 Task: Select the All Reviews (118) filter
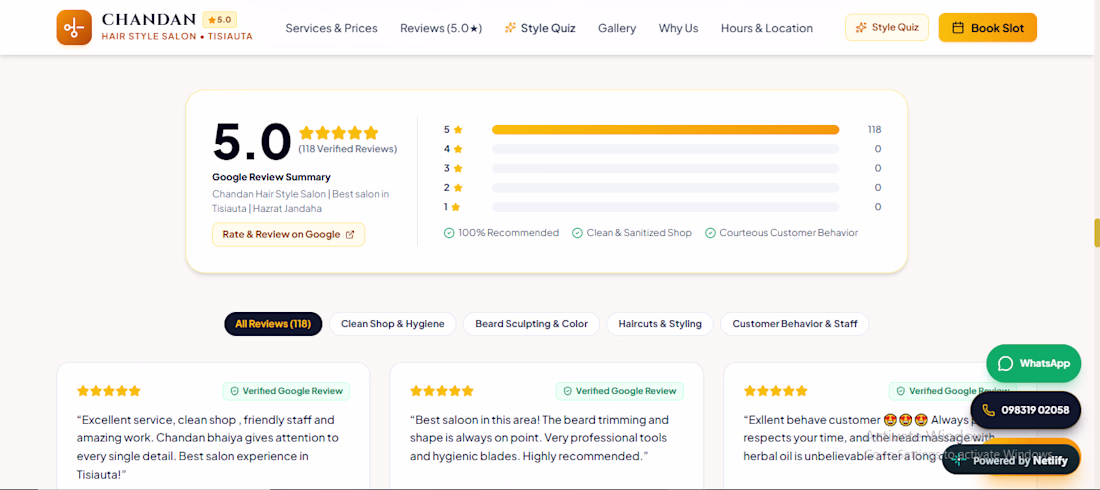pos(273,324)
